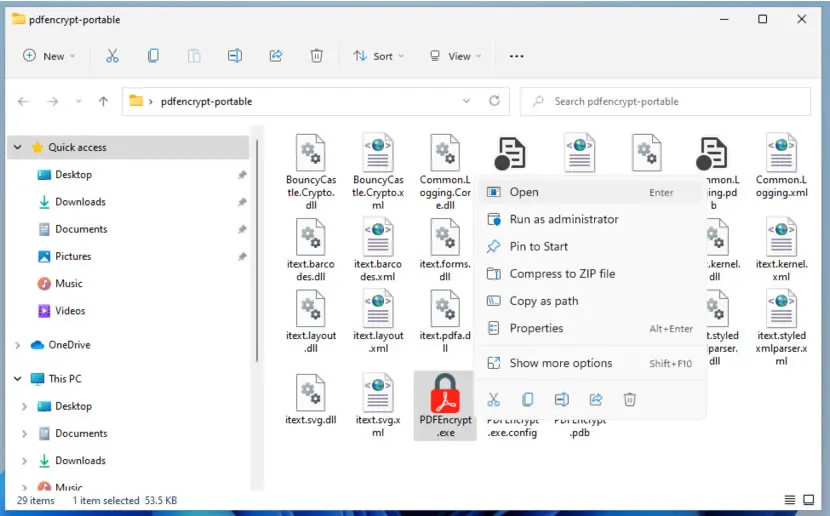The width and height of the screenshot is (830, 516).
Task: Switch to the details view layout toggle
Action: 789,500
